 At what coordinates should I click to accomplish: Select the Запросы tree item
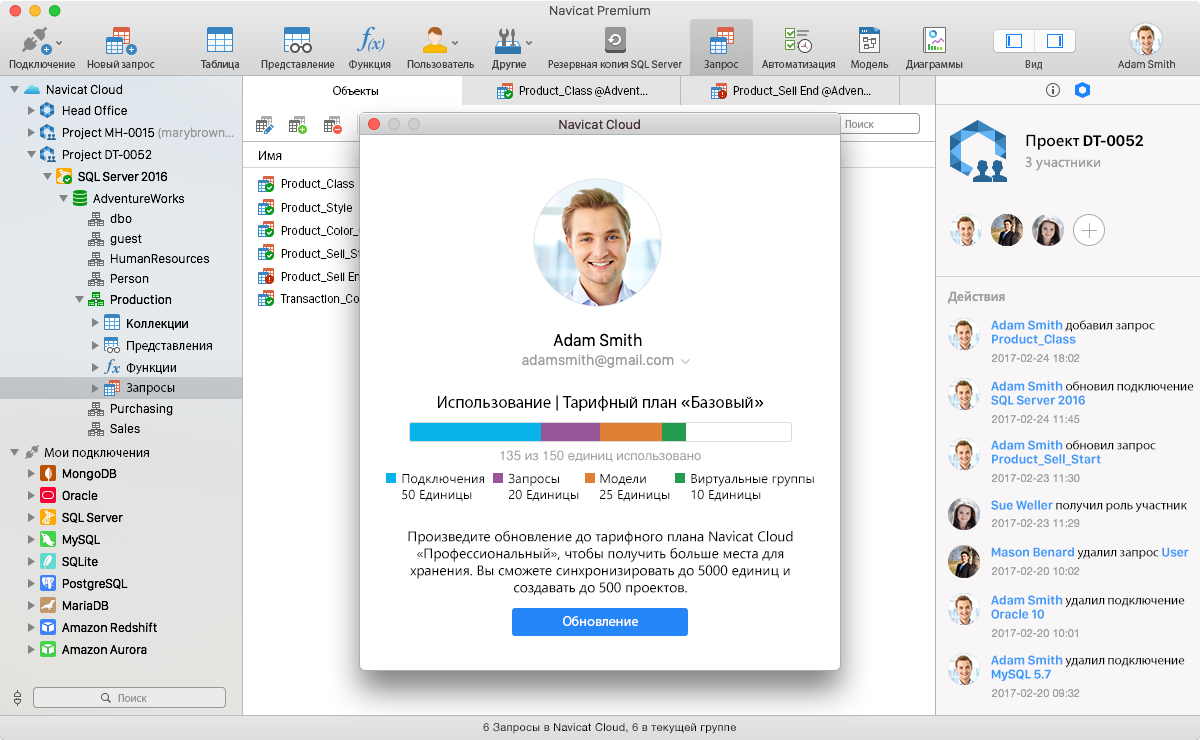[x=121, y=387]
